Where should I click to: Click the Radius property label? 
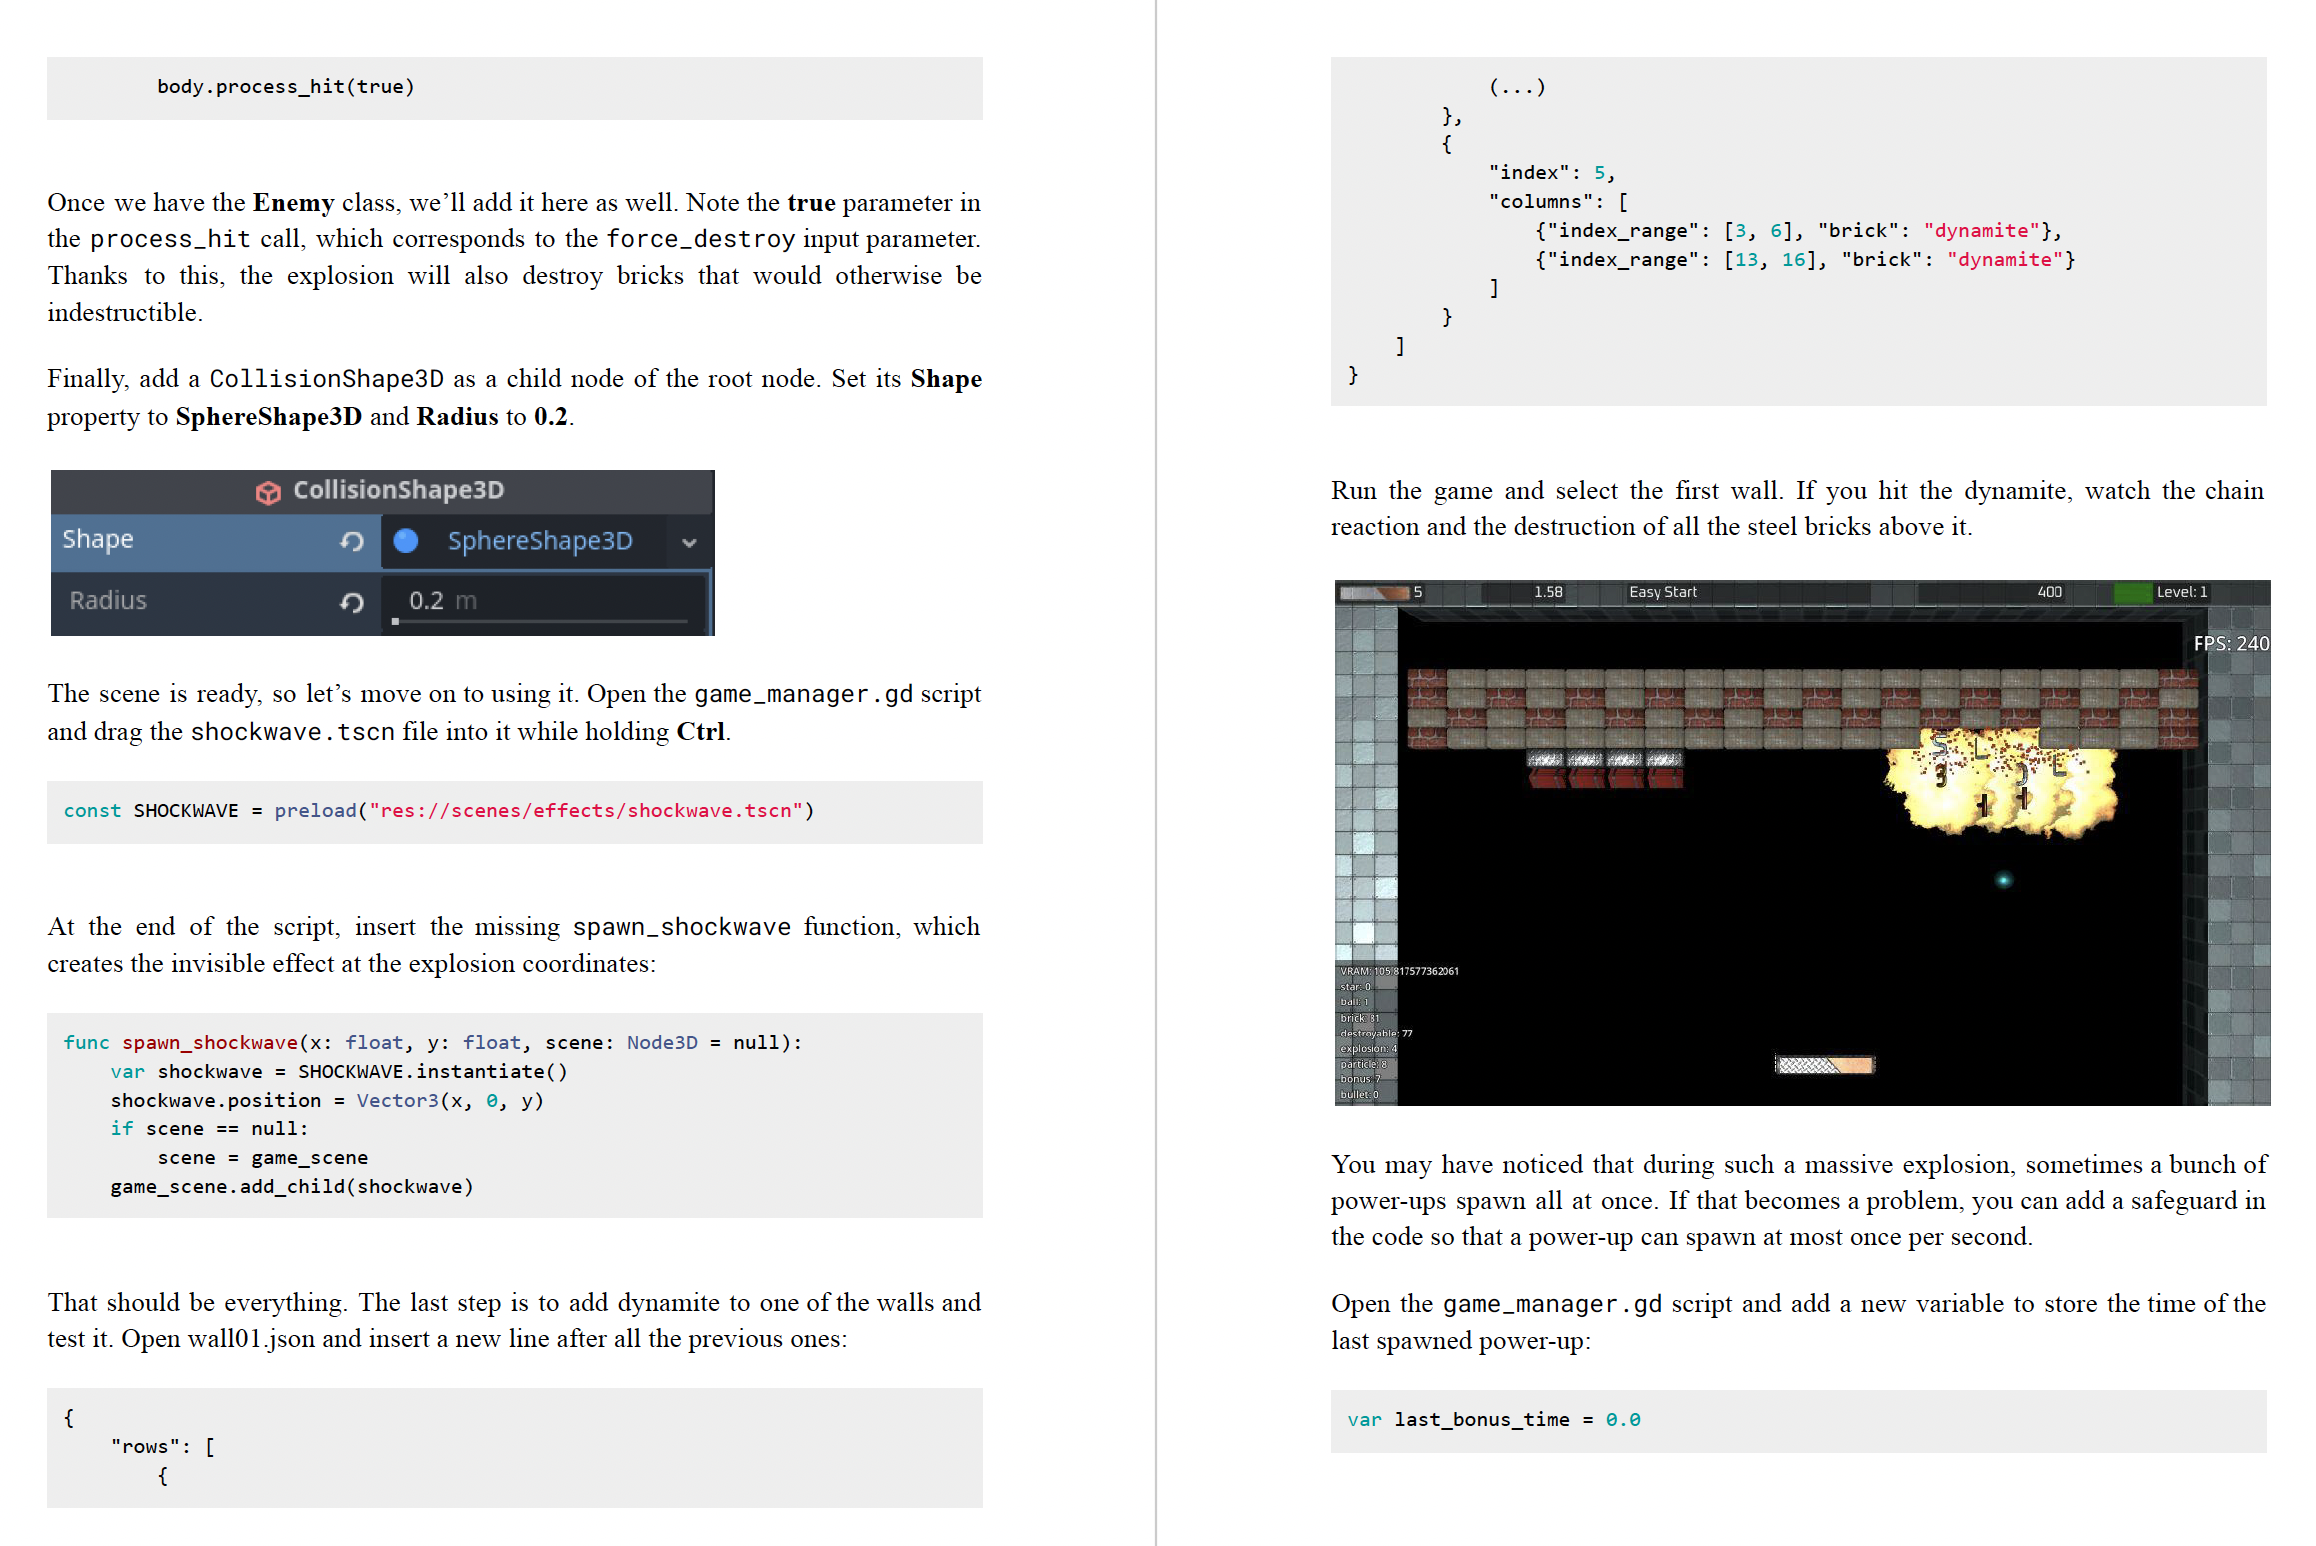tap(108, 601)
